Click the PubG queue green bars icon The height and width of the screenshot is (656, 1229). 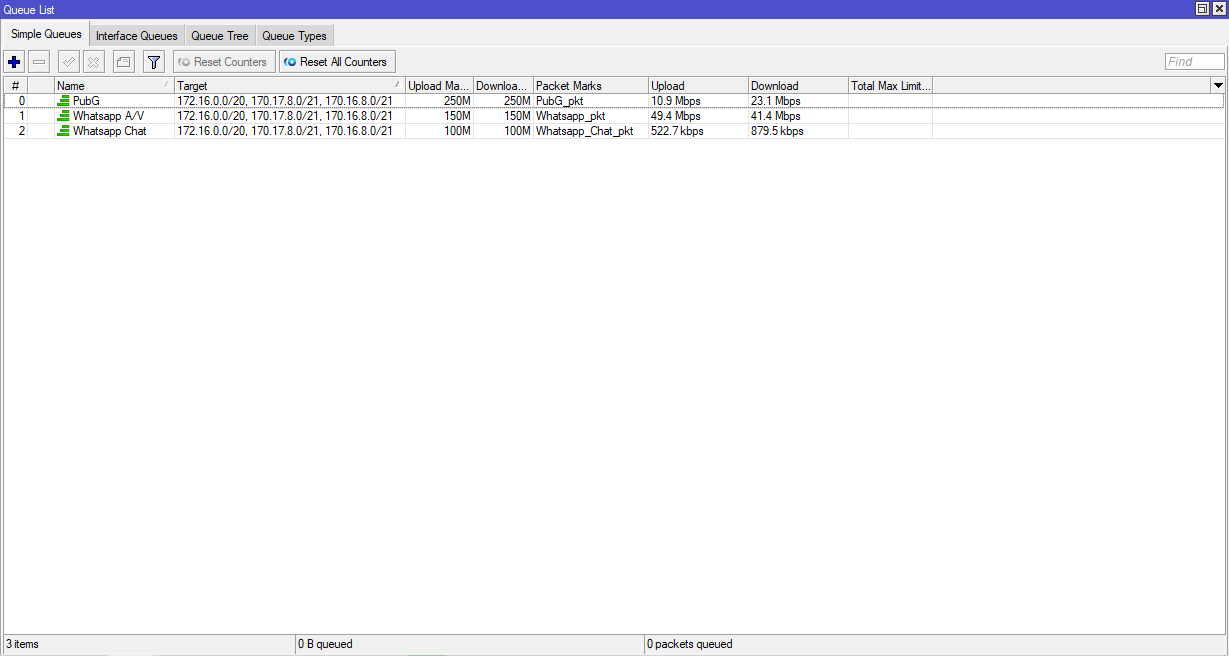pos(64,101)
